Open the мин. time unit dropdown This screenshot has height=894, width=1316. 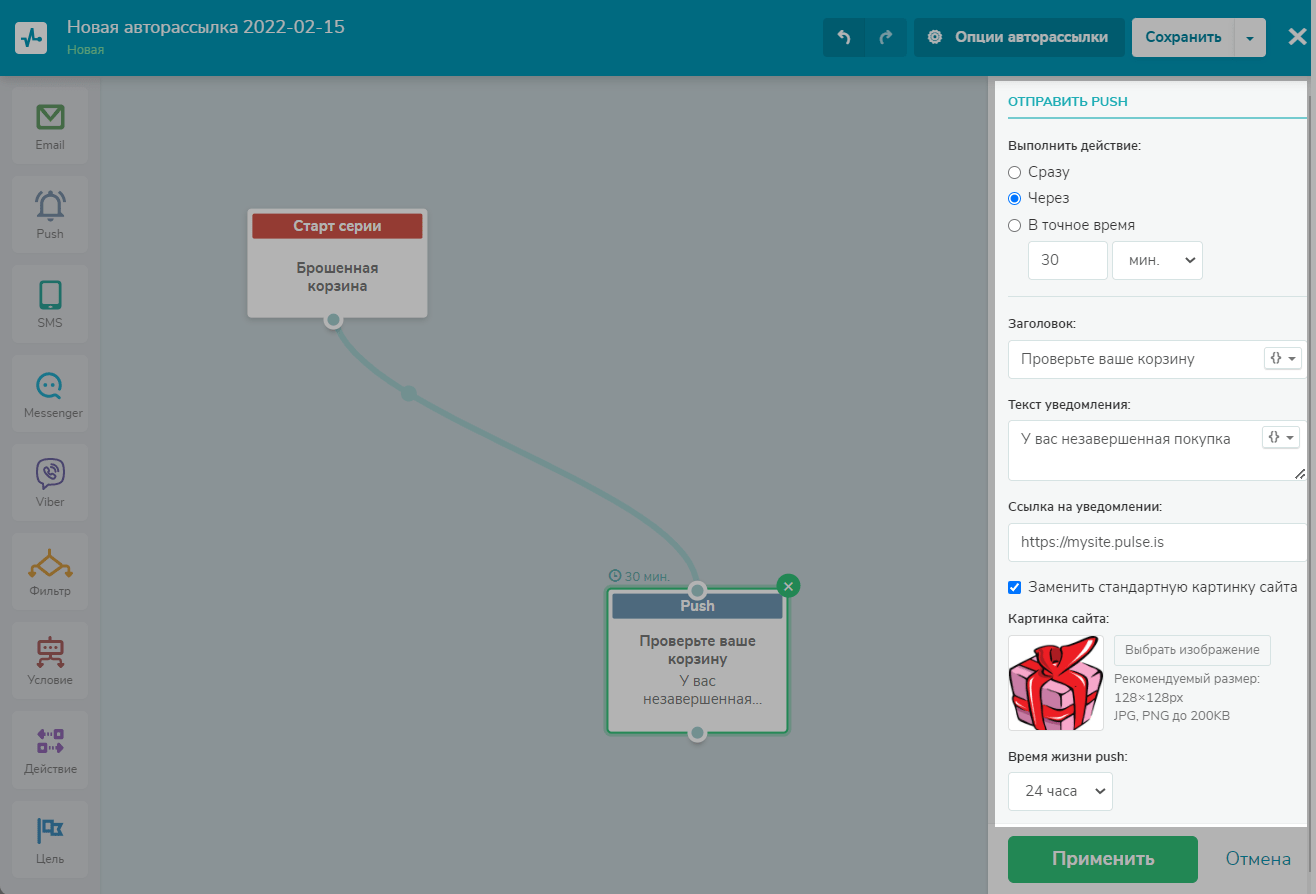(x=1158, y=260)
